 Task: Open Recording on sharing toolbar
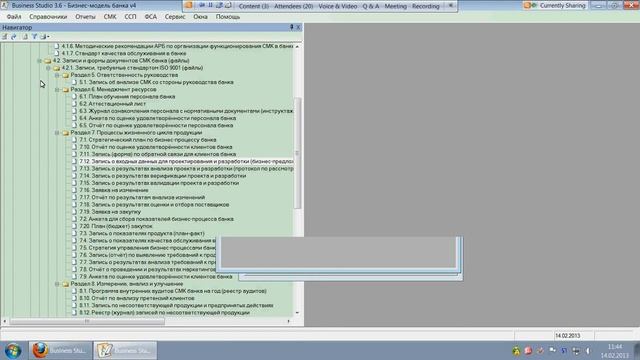[425, 6]
